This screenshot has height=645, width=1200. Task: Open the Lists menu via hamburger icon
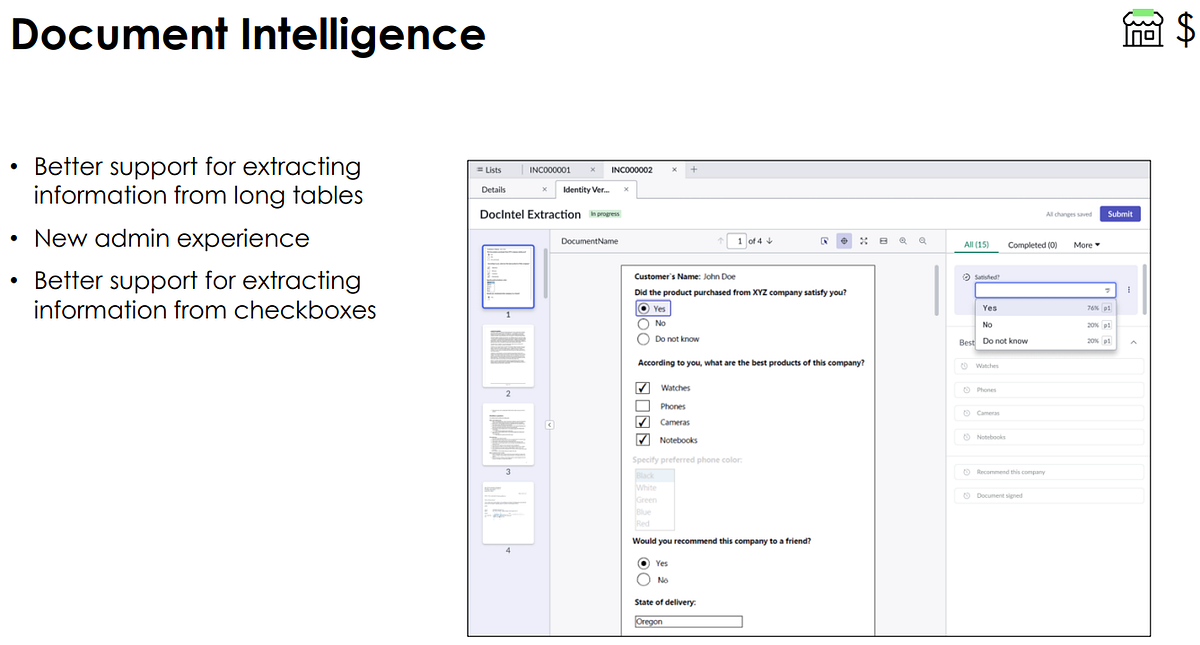(480, 169)
